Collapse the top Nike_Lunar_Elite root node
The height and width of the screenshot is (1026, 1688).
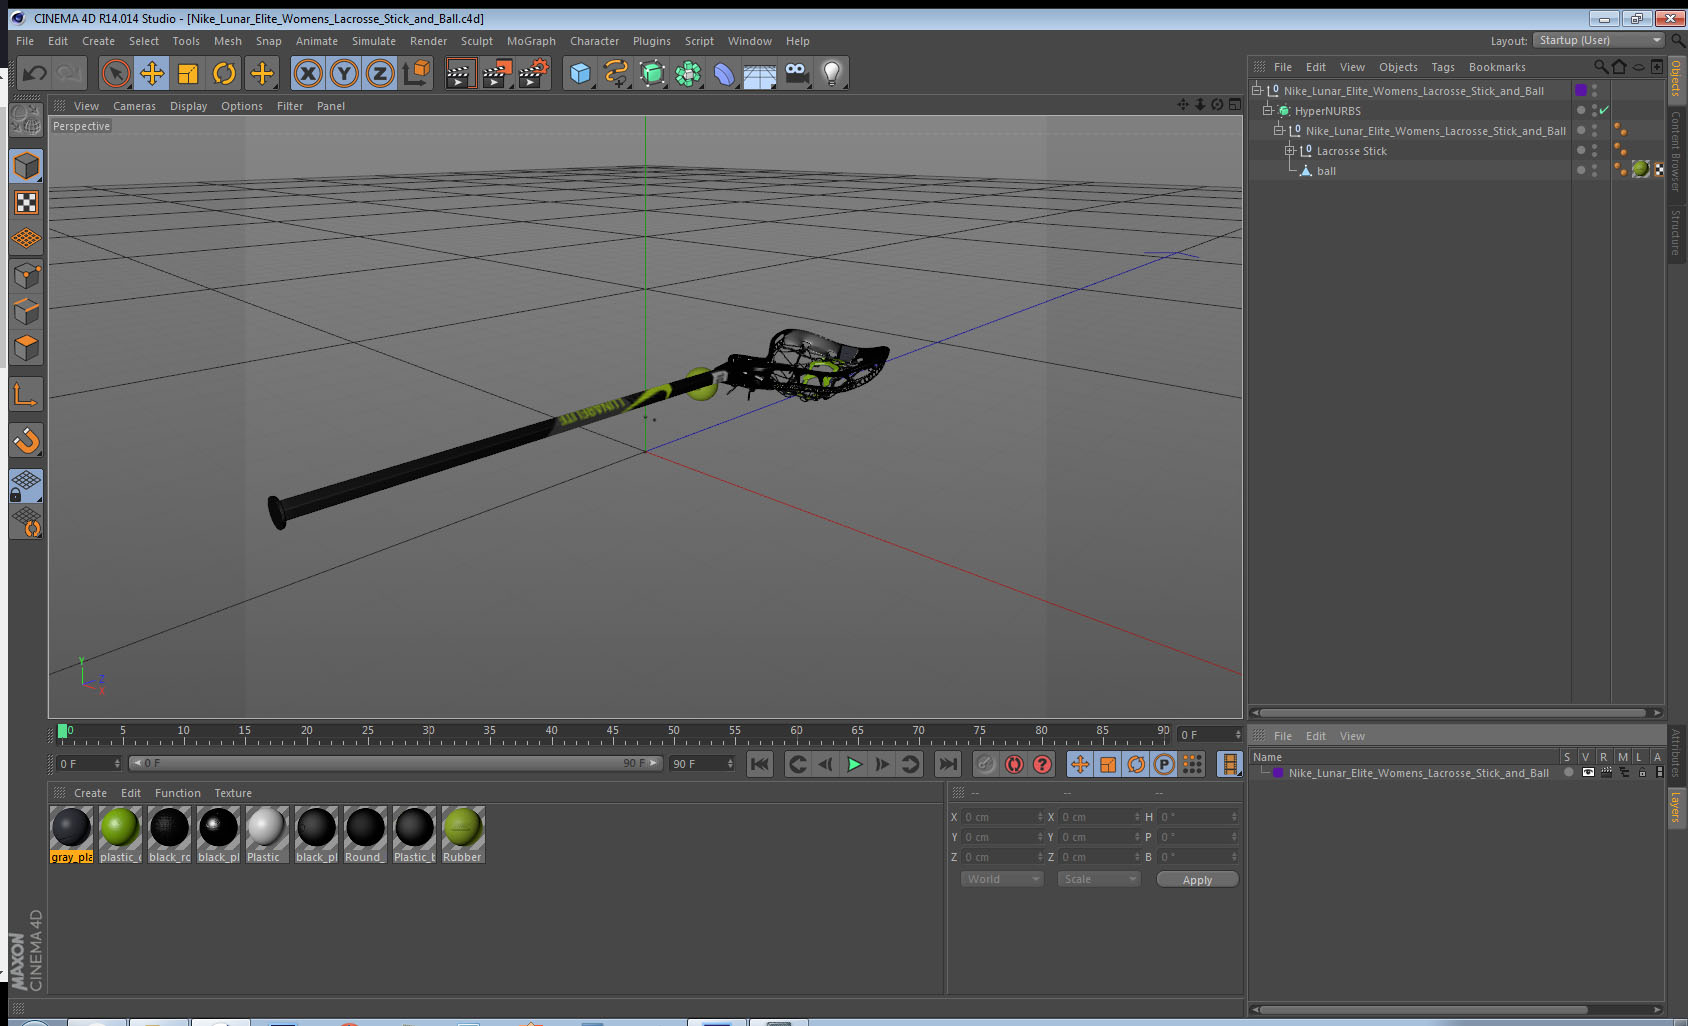[1257, 90]
